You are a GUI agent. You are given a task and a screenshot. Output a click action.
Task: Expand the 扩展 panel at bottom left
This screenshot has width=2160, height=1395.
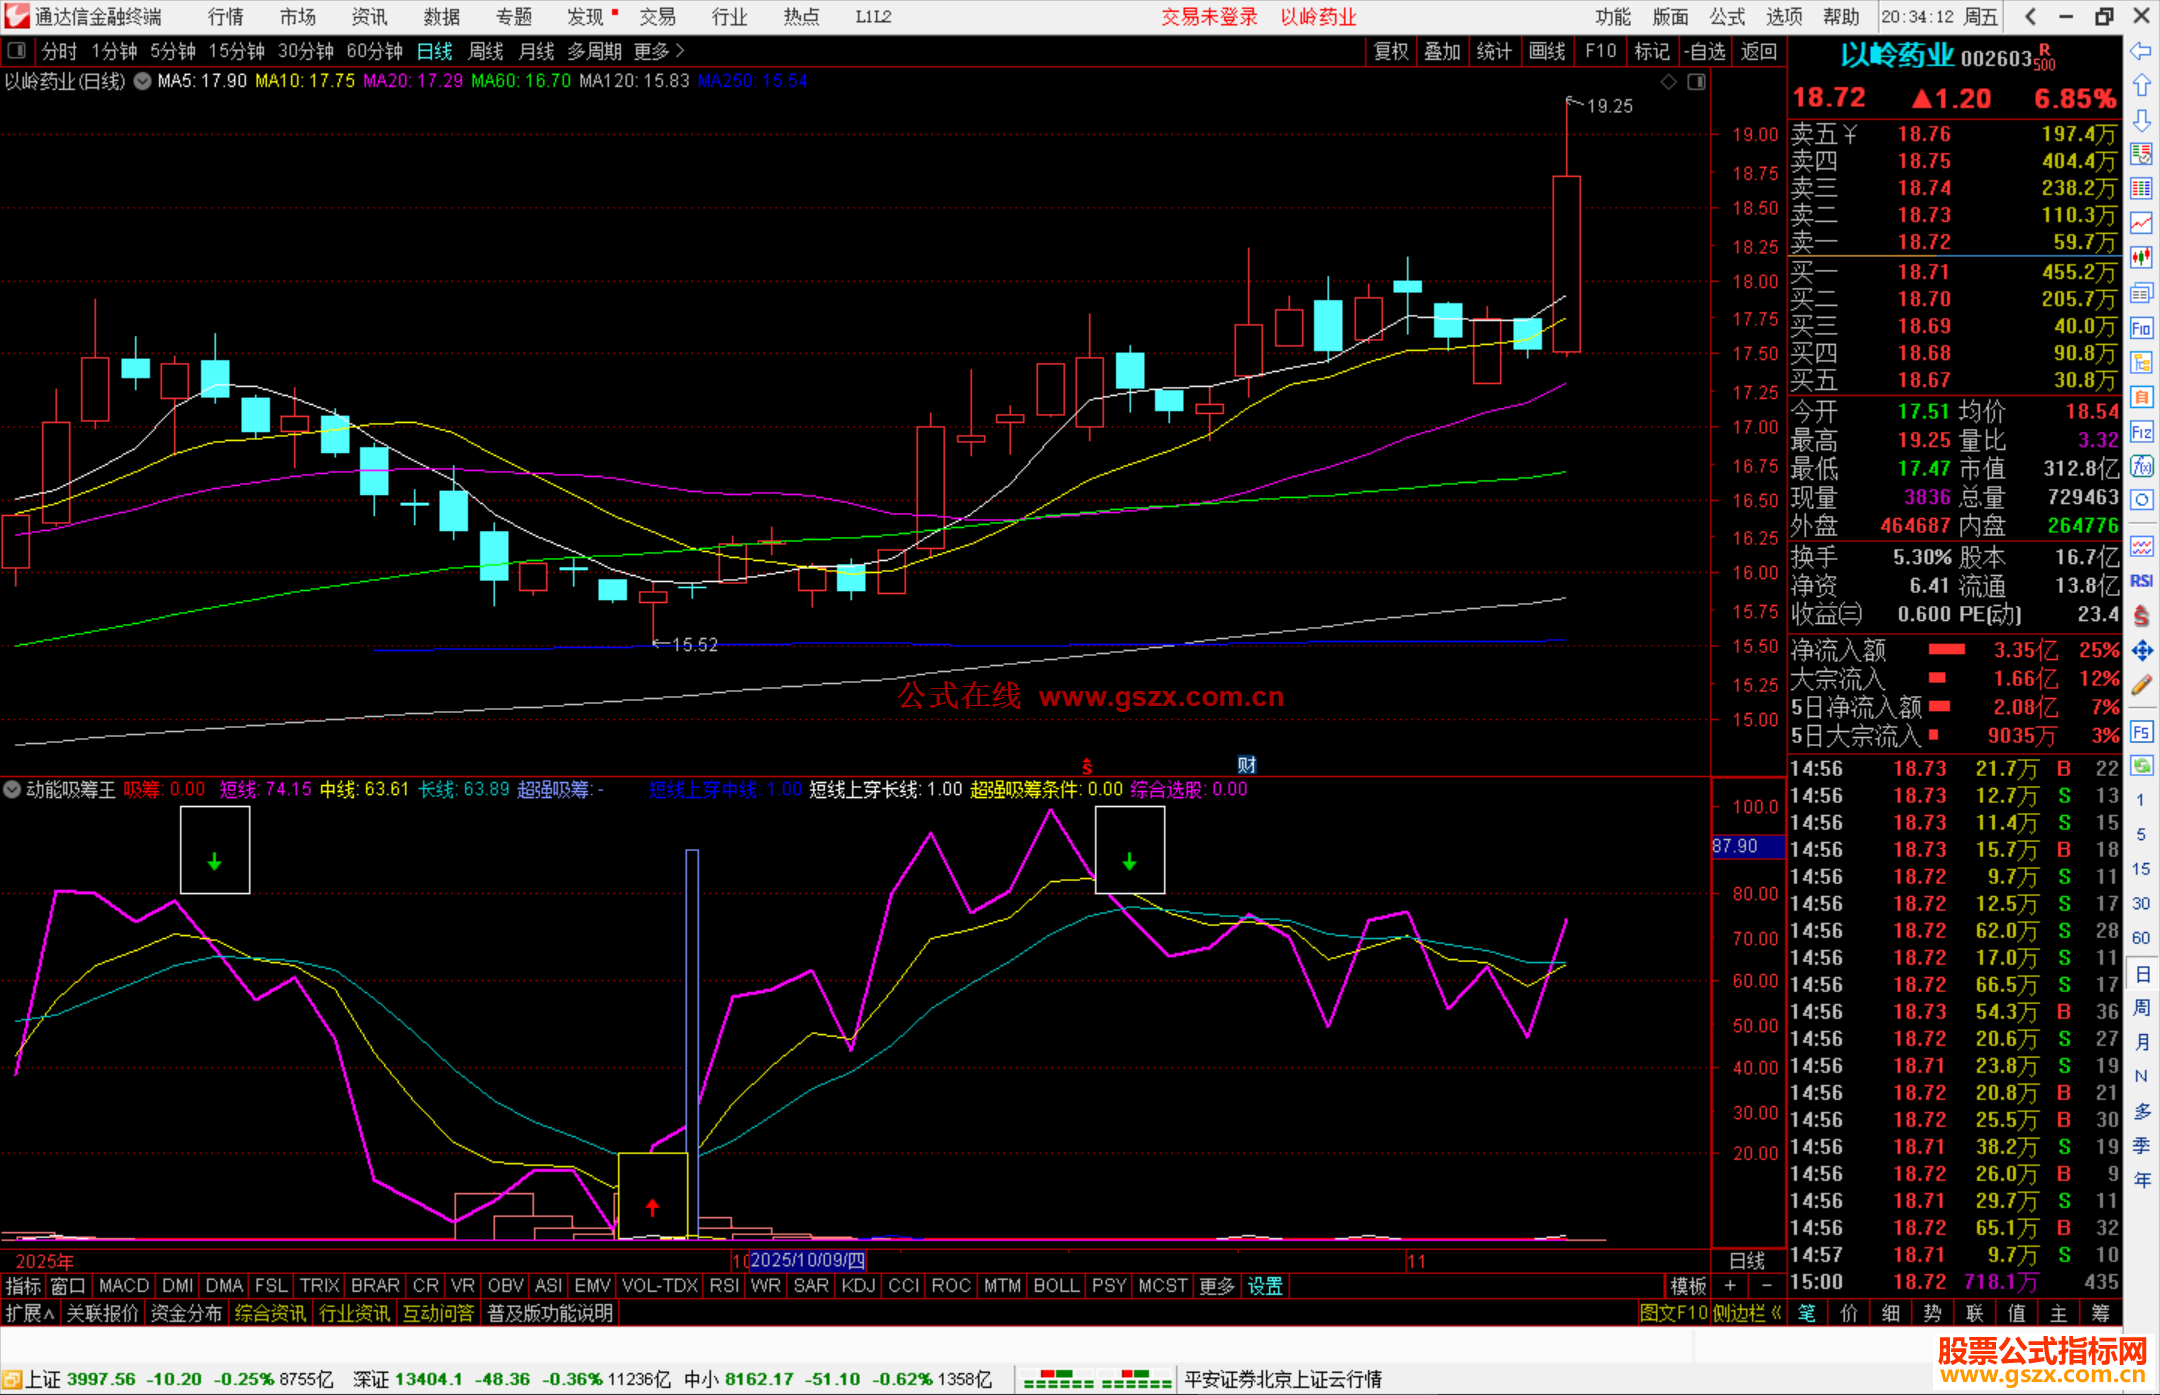[x=30, y=1313]
